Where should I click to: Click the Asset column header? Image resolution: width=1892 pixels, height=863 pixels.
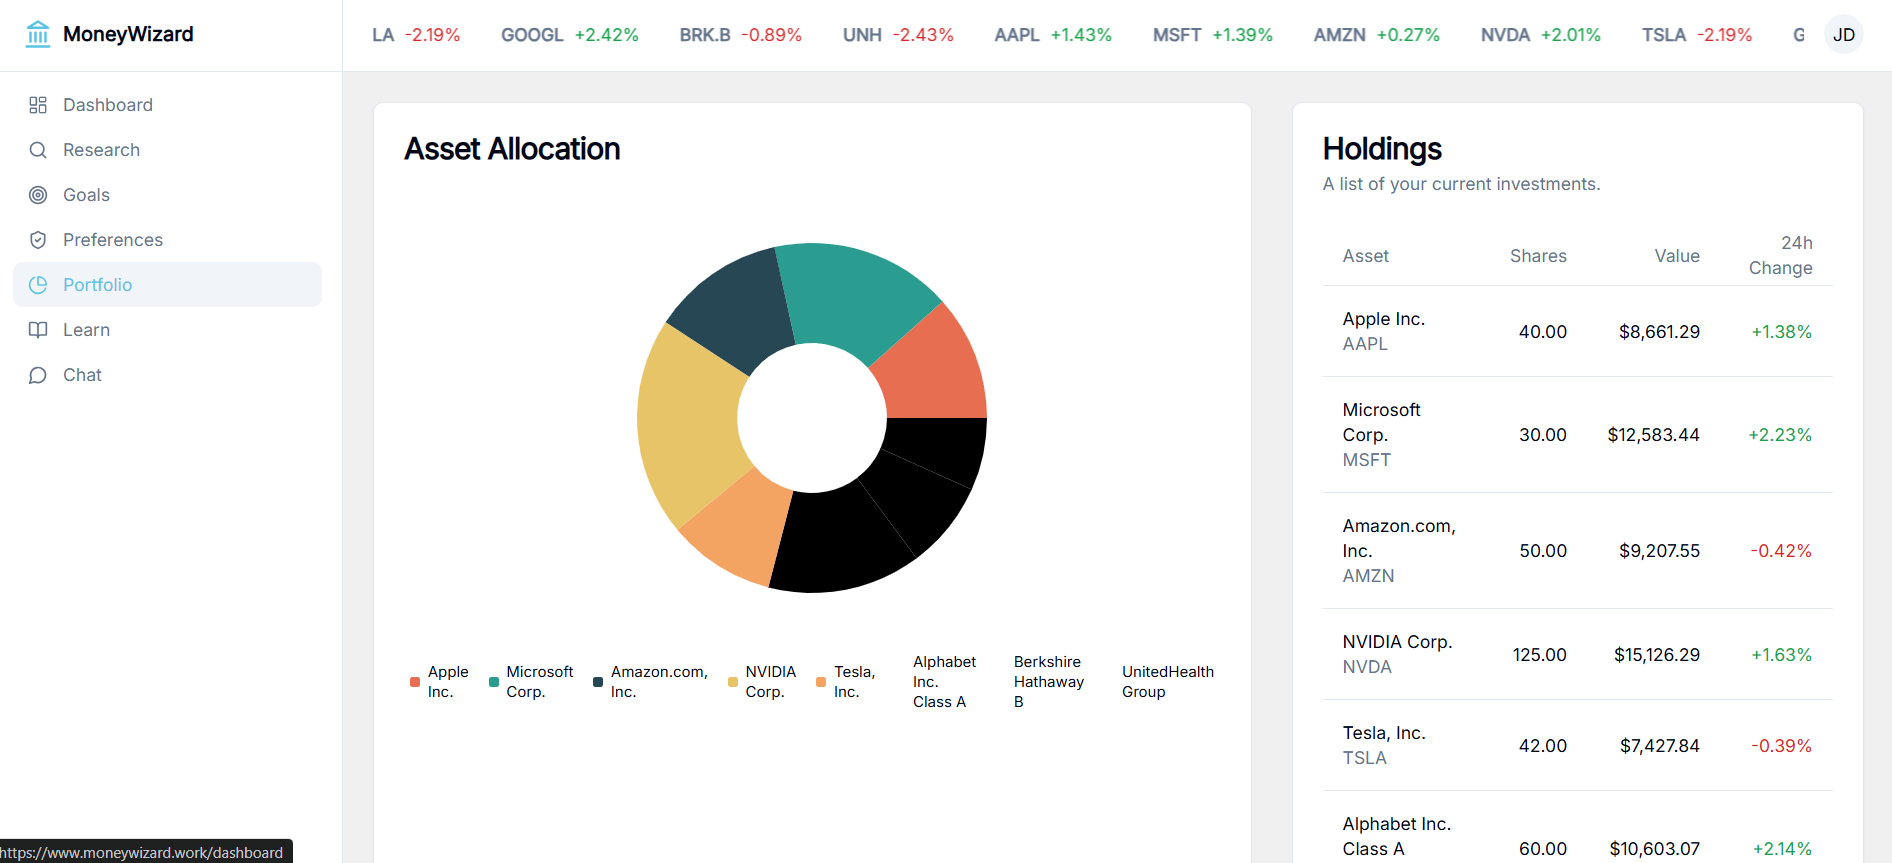point(1365,256)
